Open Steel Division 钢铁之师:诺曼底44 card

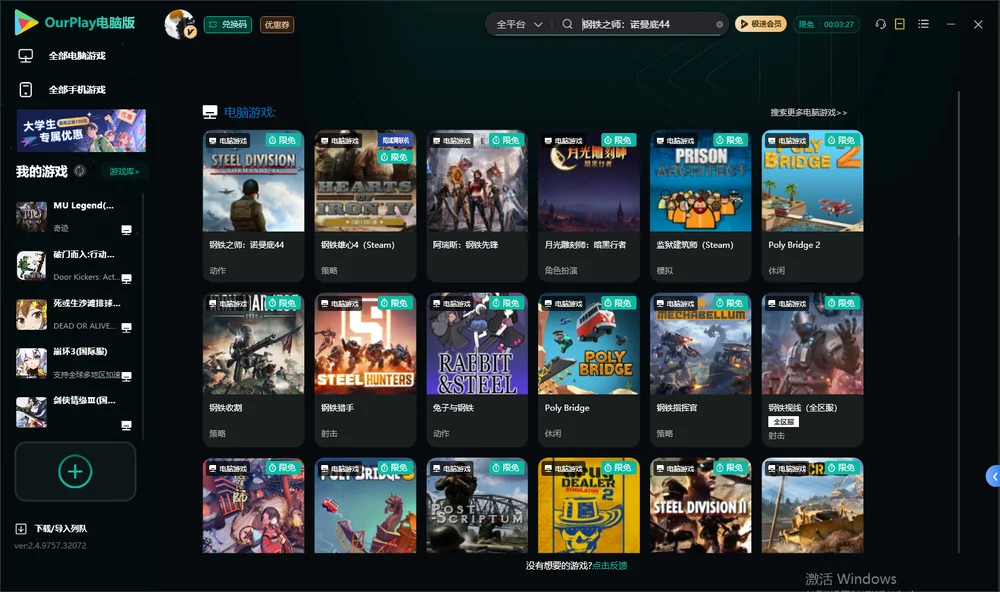(x=253, y=206)
